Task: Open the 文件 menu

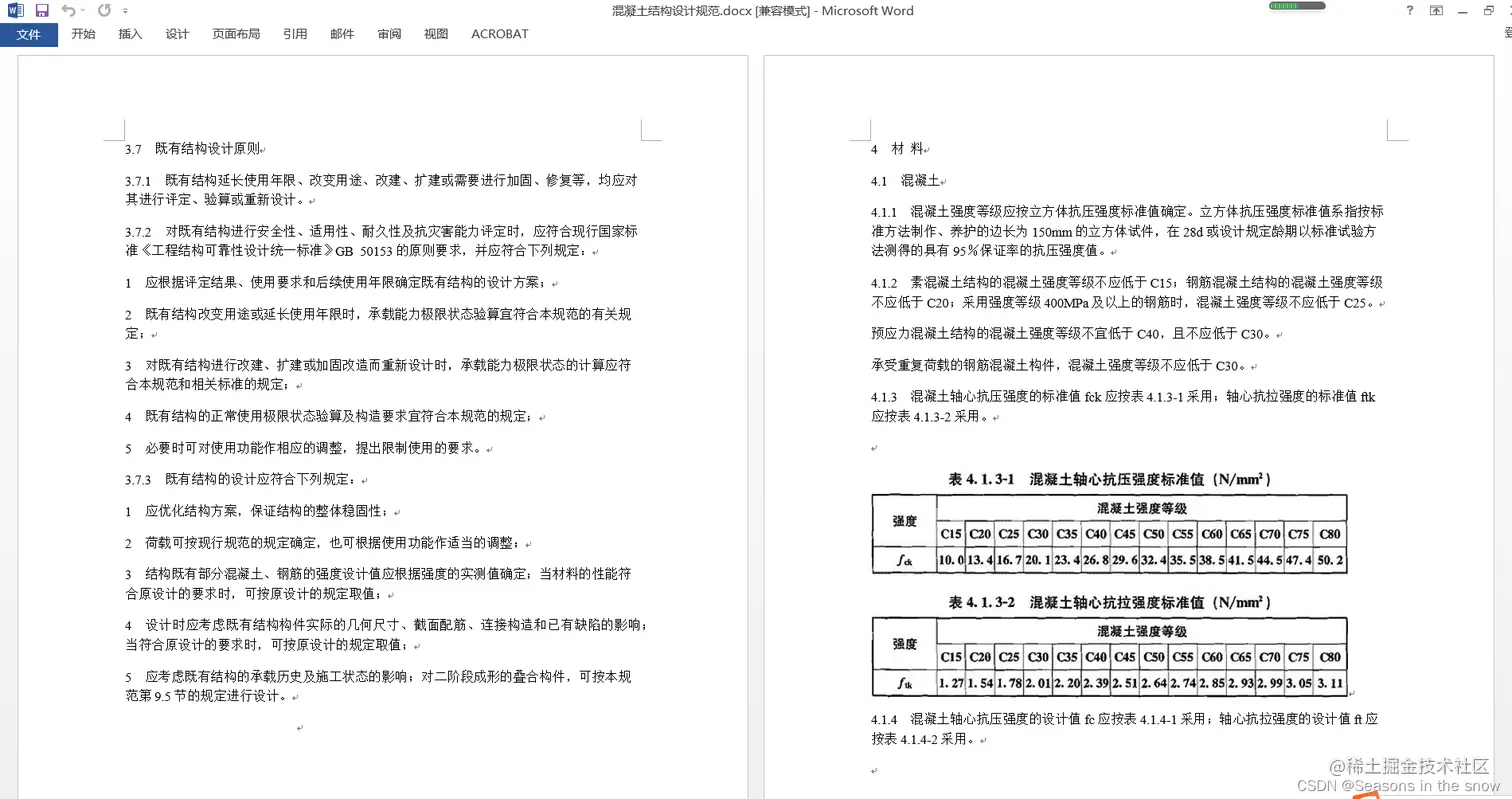Action: tap(29, 33)
